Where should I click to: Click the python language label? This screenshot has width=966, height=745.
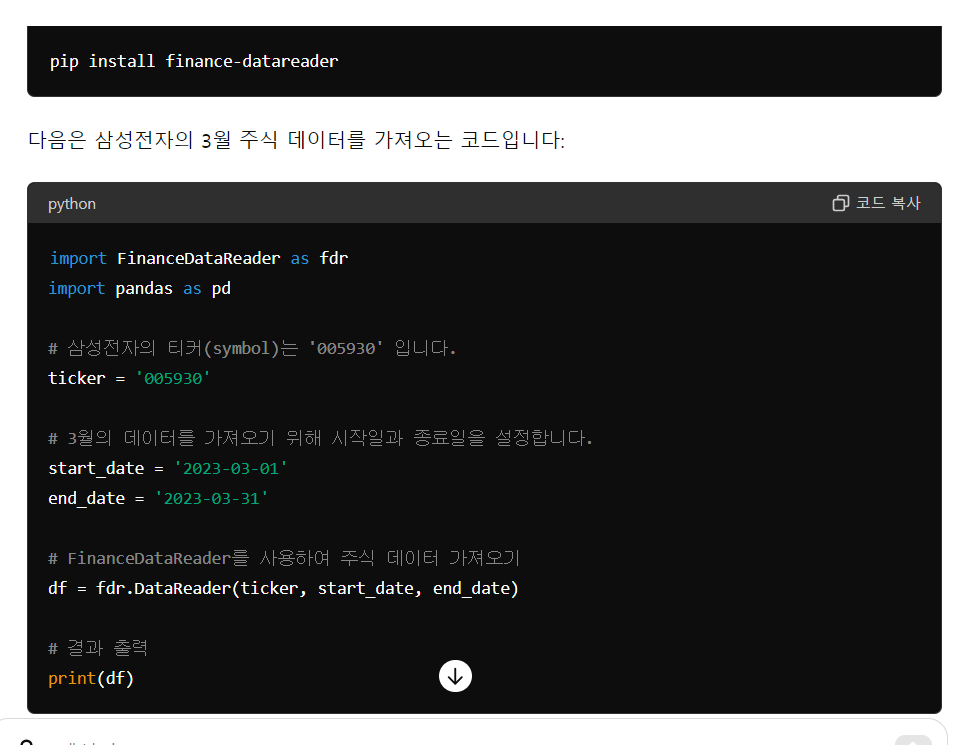pyautogui.click(x=72, y=203)
